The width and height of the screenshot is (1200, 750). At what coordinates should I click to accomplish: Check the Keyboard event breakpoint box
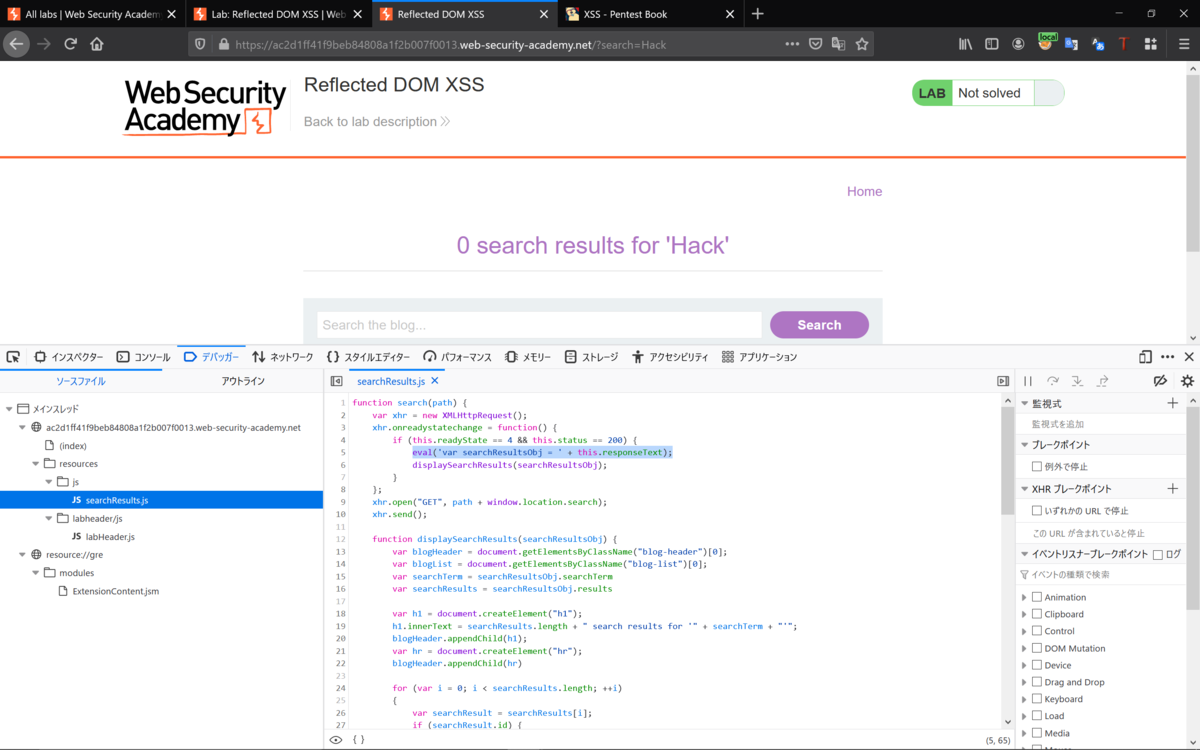click(x=1037, y=699)
